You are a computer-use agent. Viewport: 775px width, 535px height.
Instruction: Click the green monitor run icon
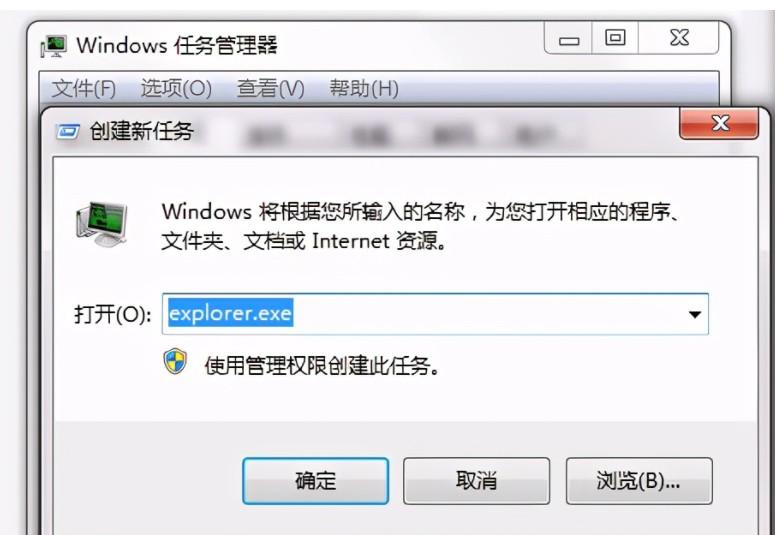click(x=102, y=224)
